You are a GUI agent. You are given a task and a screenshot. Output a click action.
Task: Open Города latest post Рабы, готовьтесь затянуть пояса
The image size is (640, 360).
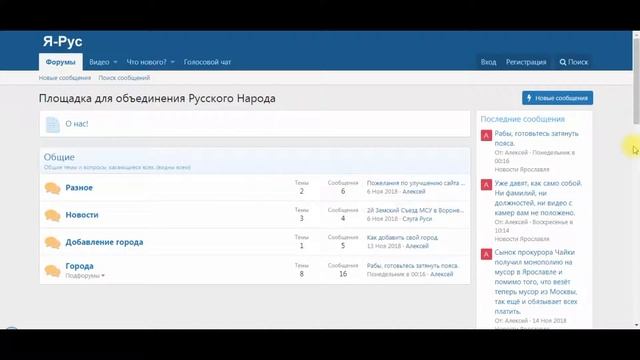click(x=413, y=266)
